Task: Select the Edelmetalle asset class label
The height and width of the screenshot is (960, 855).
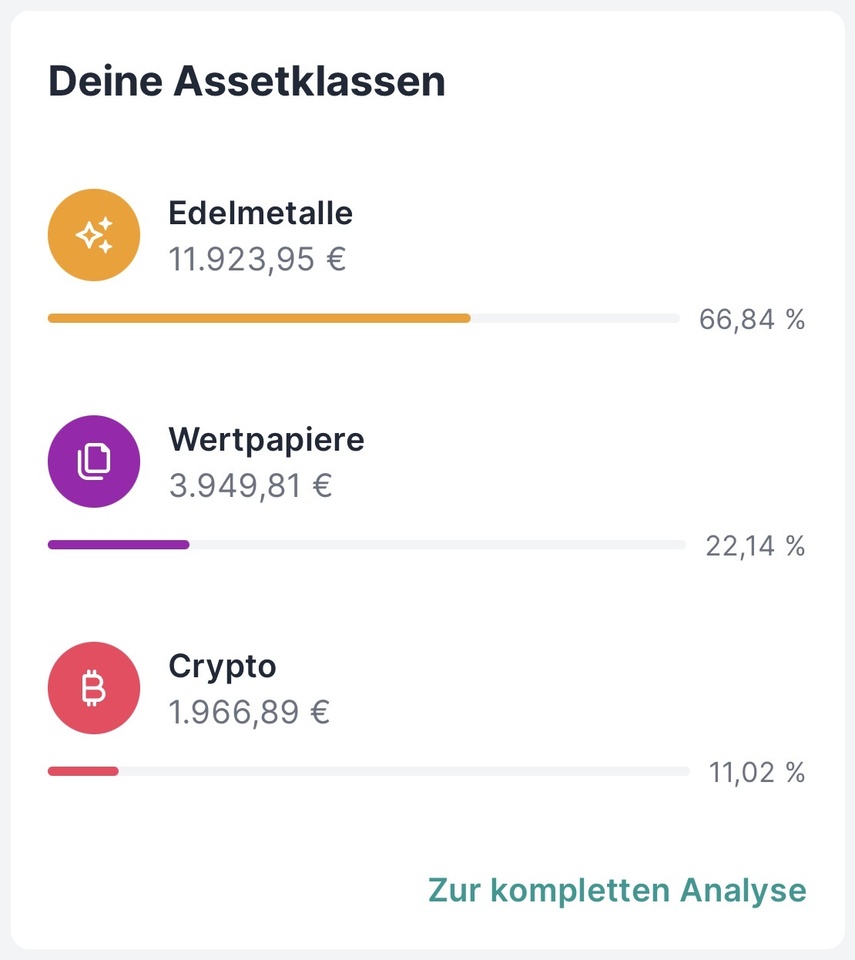Action: 260,213
